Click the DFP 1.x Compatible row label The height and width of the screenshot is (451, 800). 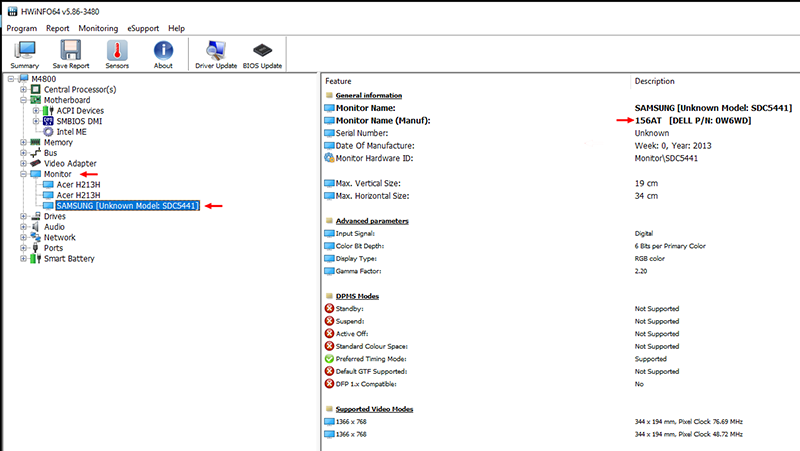[x=366, y=384]
